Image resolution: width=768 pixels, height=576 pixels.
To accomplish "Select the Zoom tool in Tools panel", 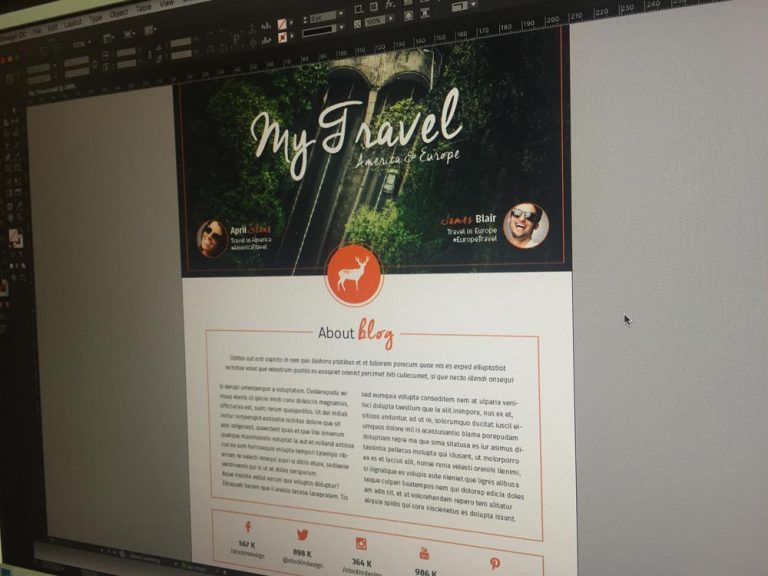I will click(20, 216).
